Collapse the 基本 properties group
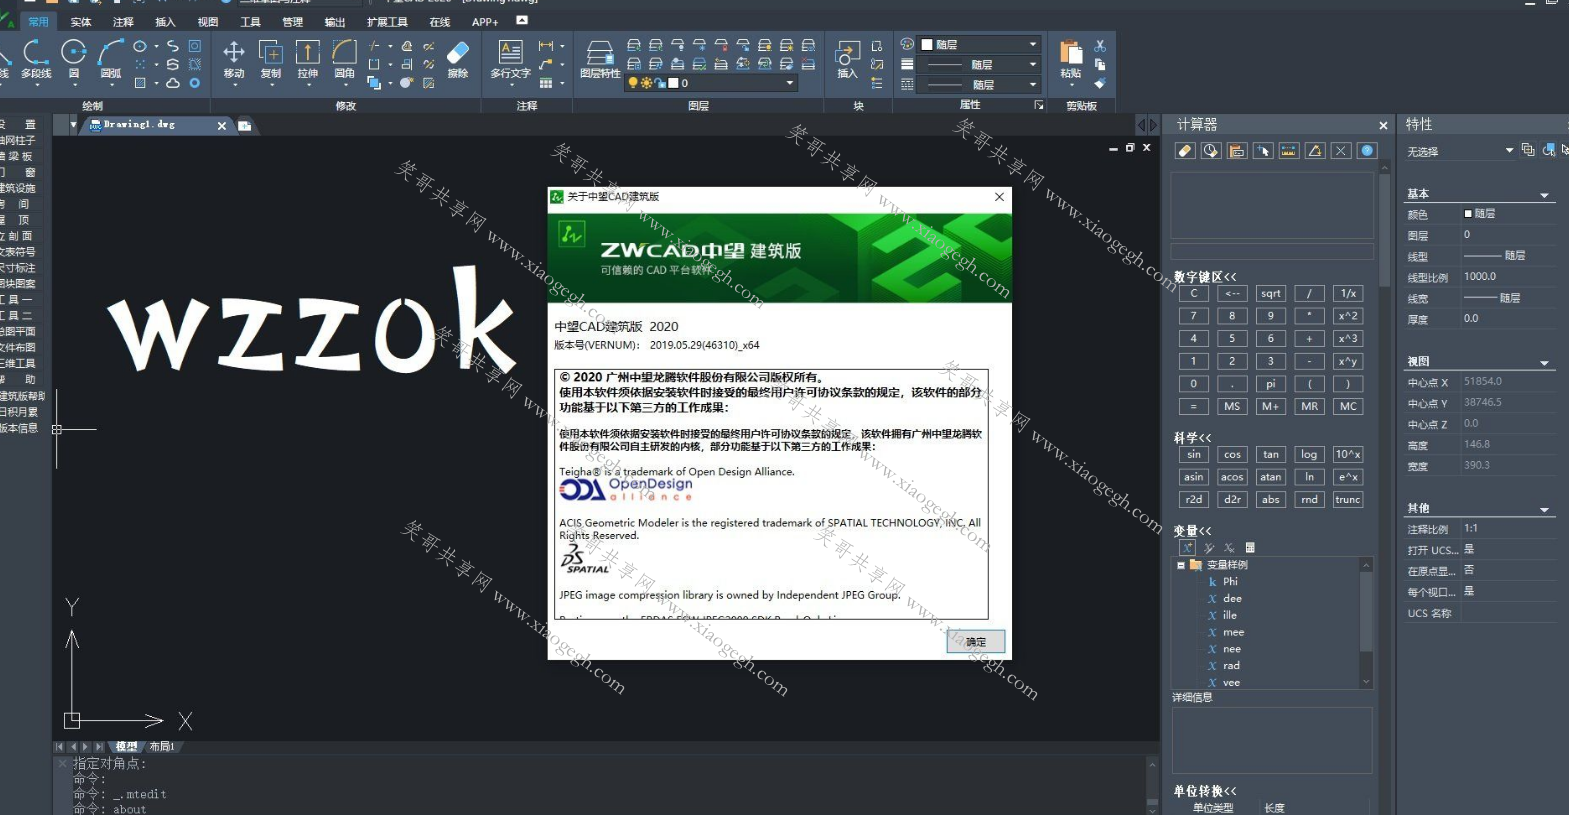This screenshot has height=815, width=1569. tap(1544, 195)
